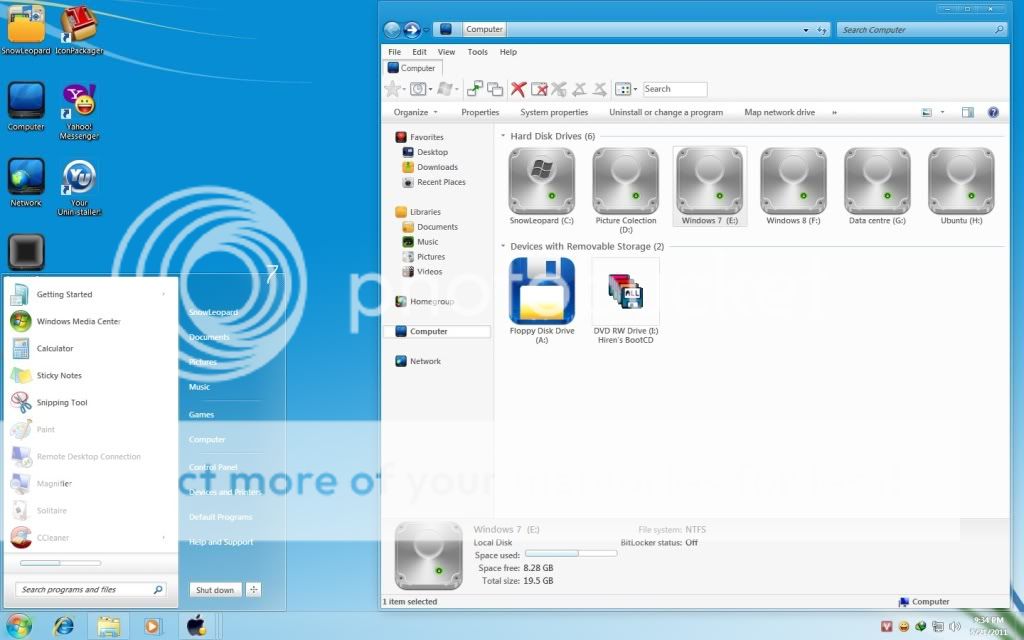Open the address bar history dropdown arrow

(806, 30)
